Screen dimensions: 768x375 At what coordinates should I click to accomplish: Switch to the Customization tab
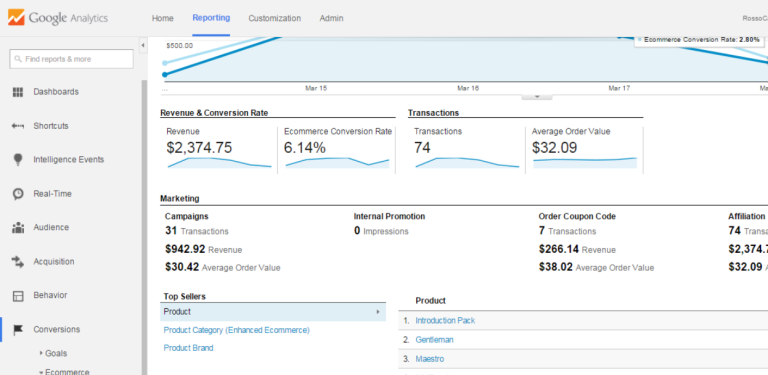point(274,18)
